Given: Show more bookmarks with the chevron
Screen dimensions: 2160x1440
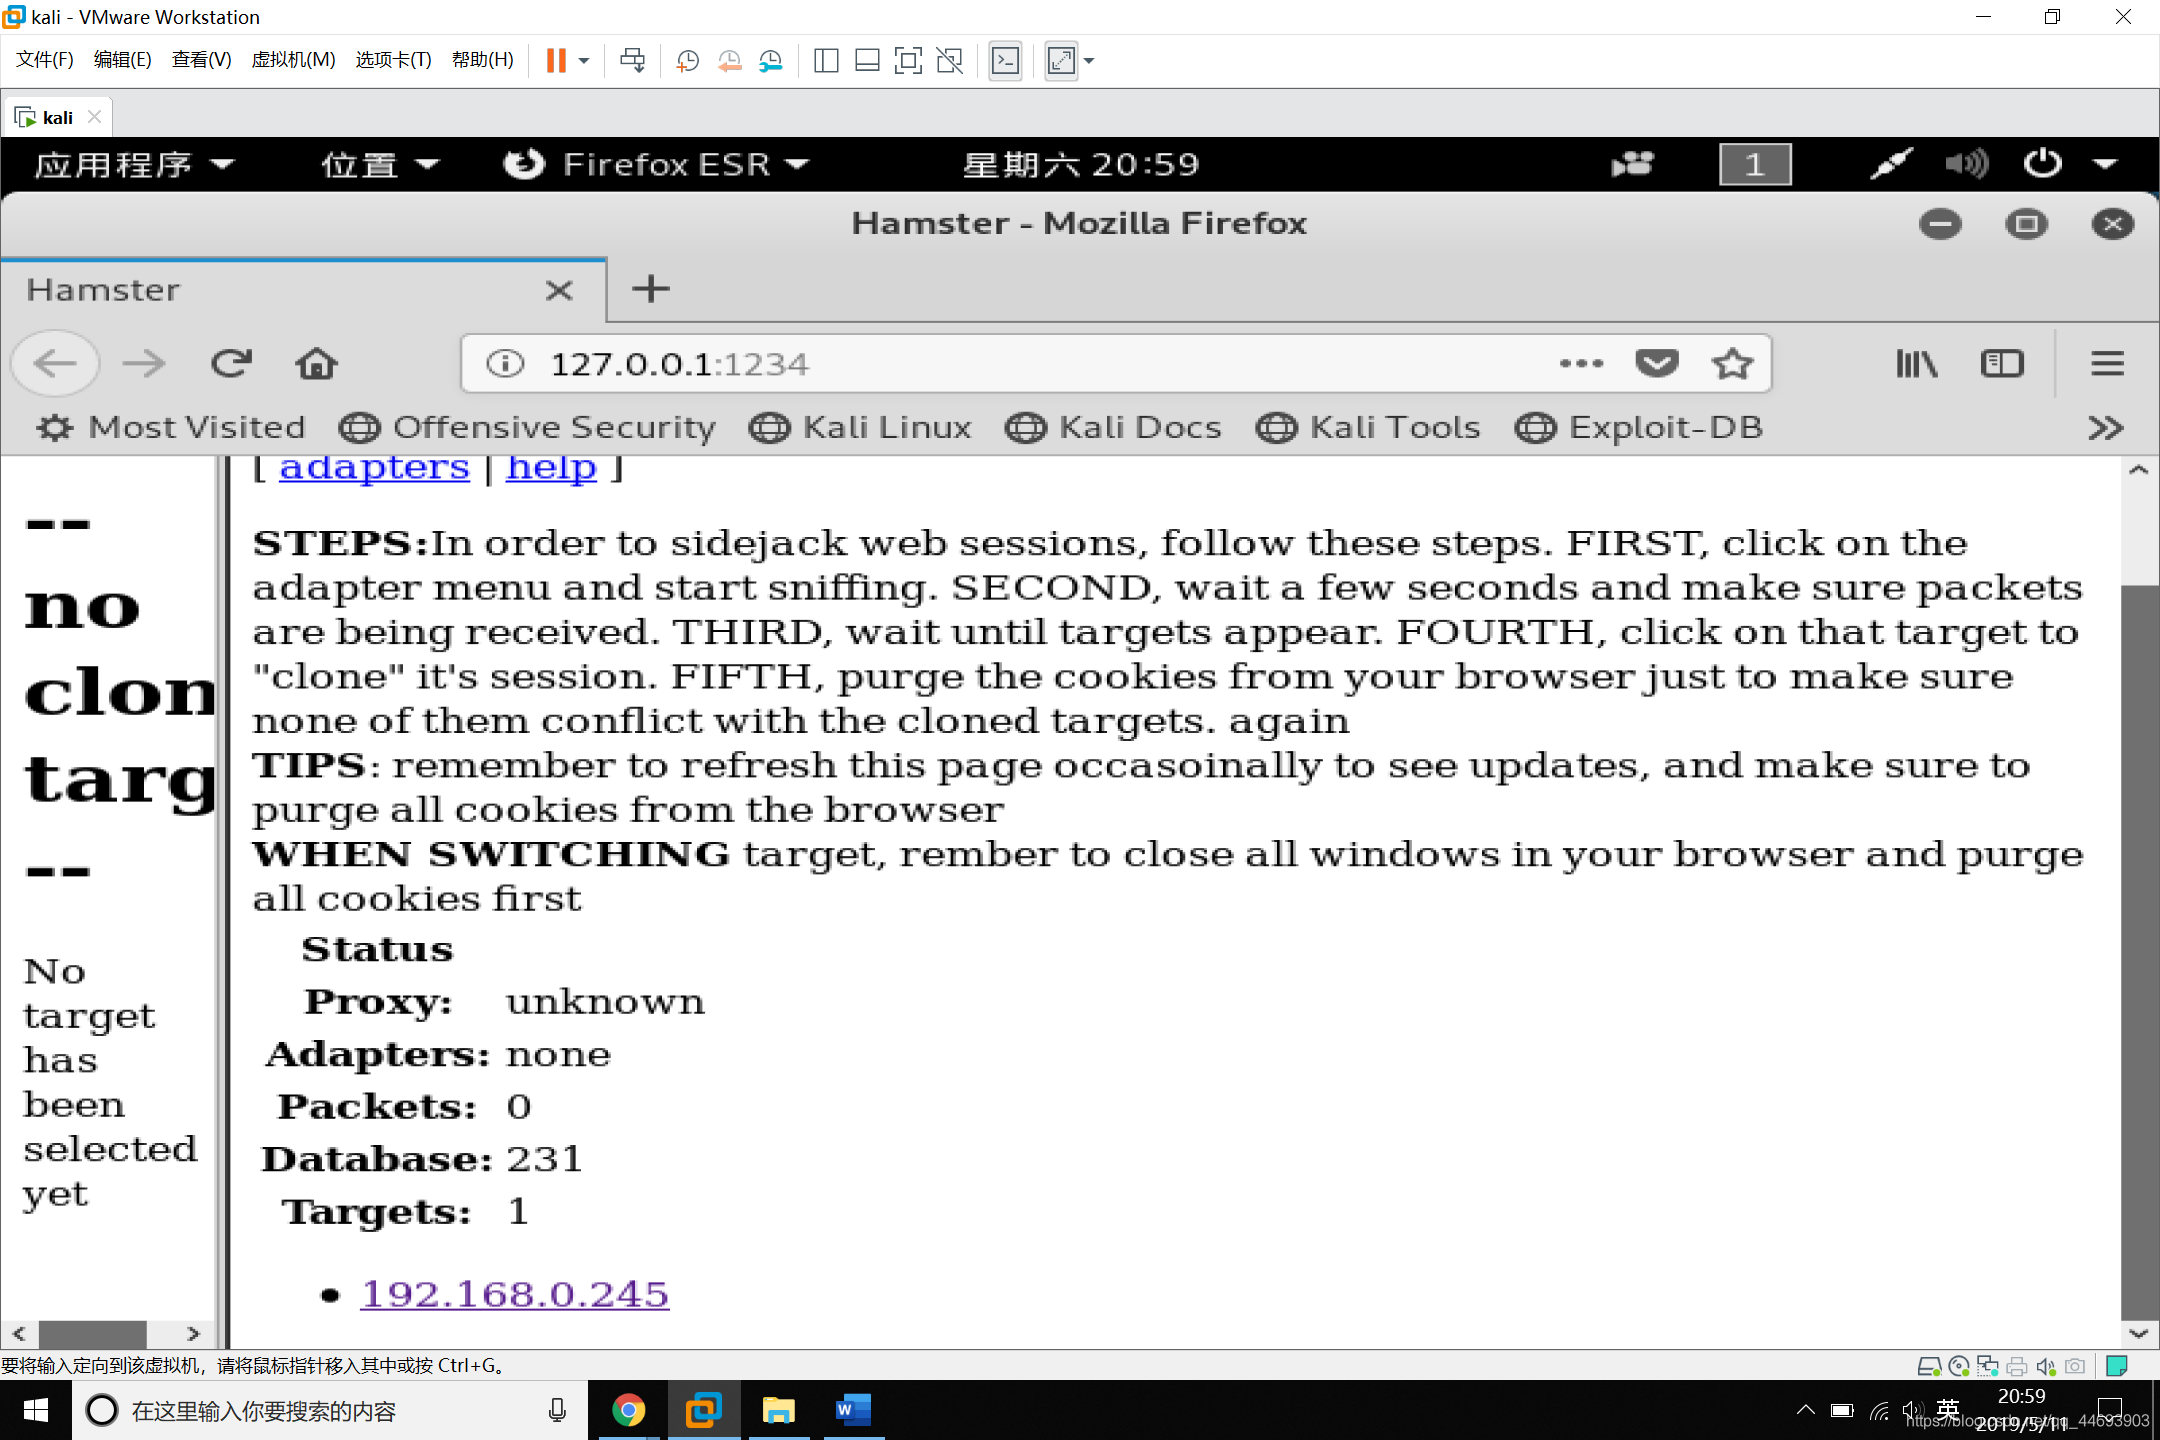Looking at the screenshot, I should tap(2105, 428).
